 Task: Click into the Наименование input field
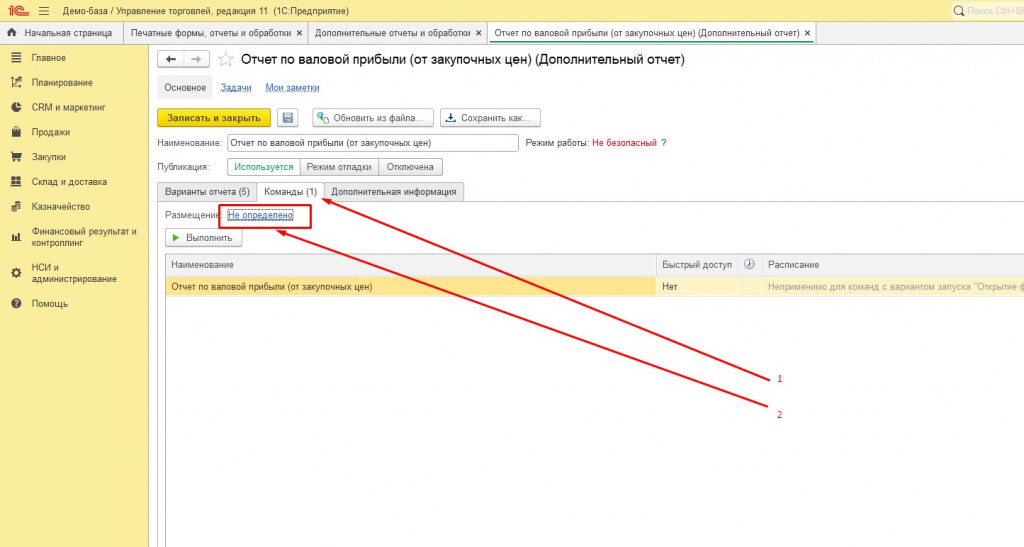tap(372, 143)
